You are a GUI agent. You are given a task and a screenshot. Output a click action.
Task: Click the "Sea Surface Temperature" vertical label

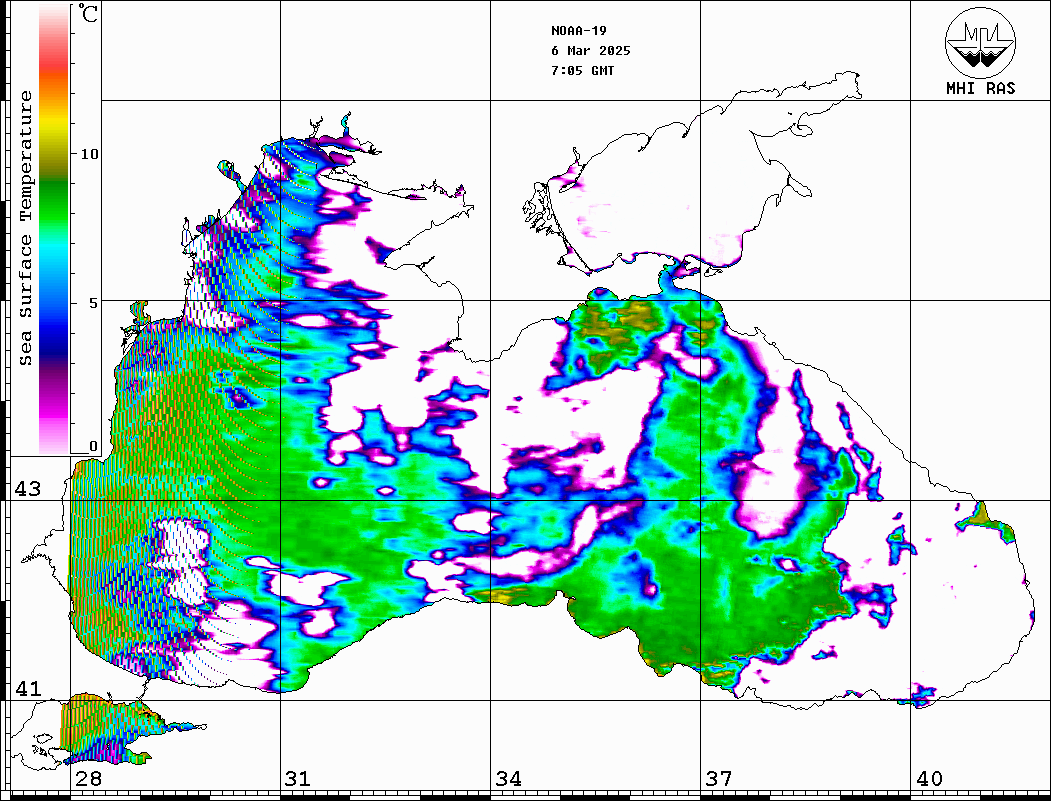pos(25,228)
